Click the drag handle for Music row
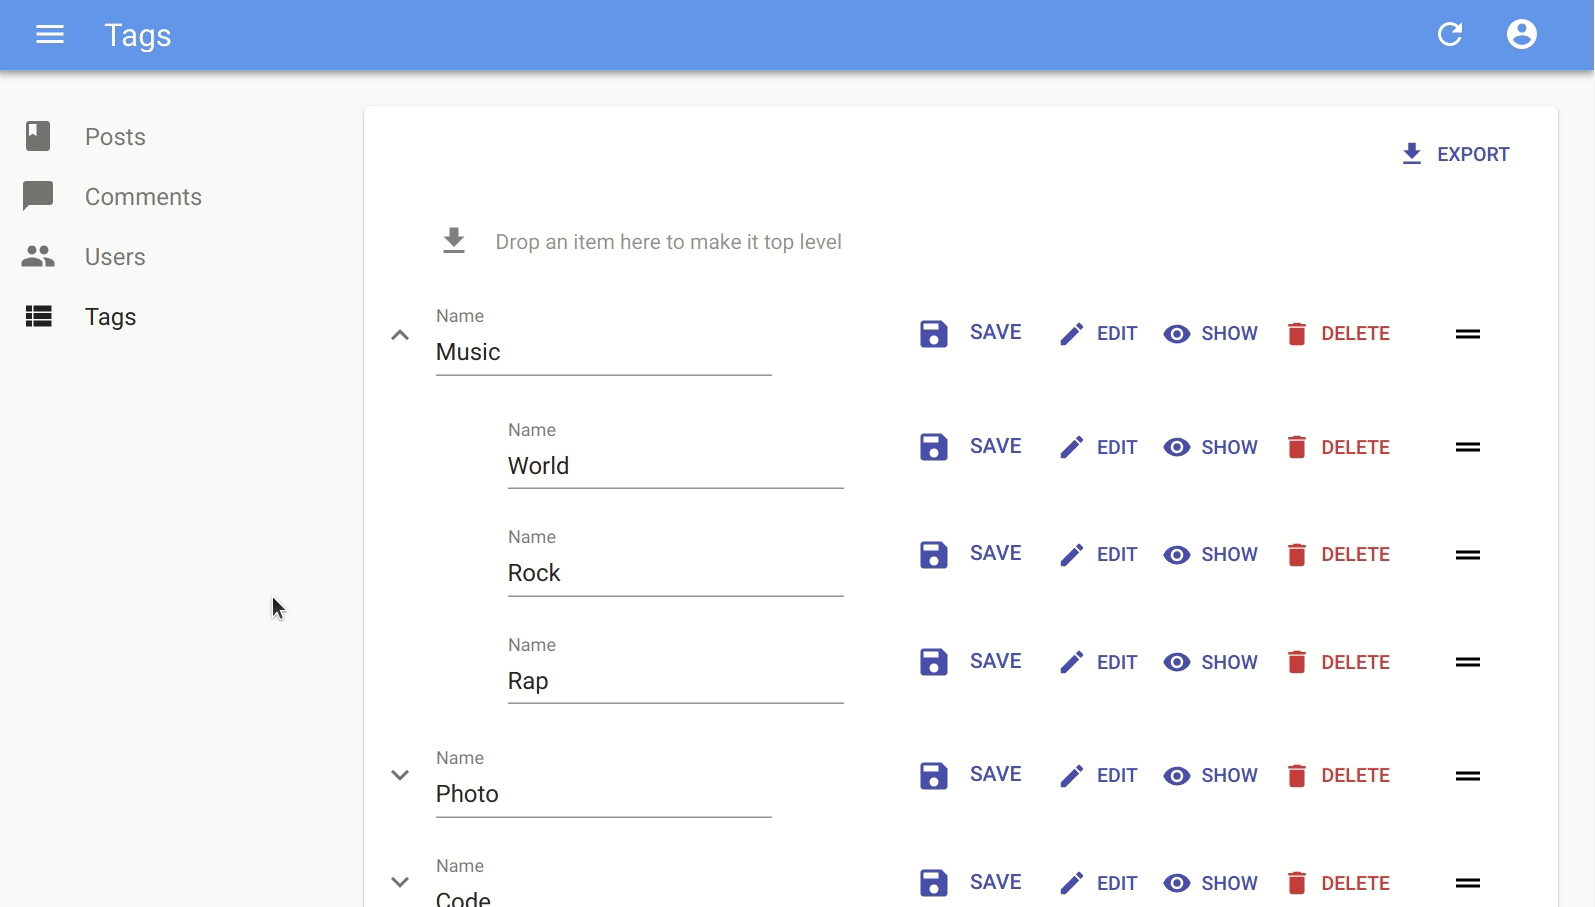Viewport: 1595px width, 907px height. (1467, 334)
